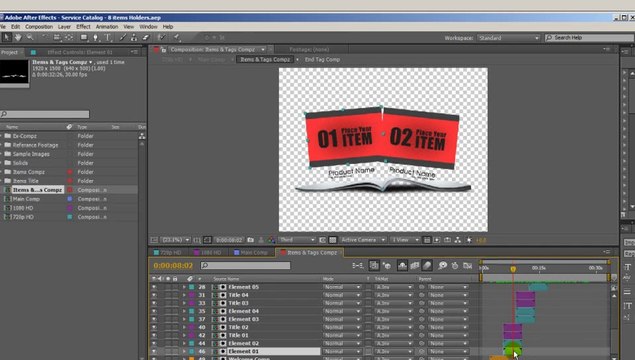The height and width of the screenshot is (360, 635).
Task: Switch to the 720p HD timeline tab
Action: (167, 252)
